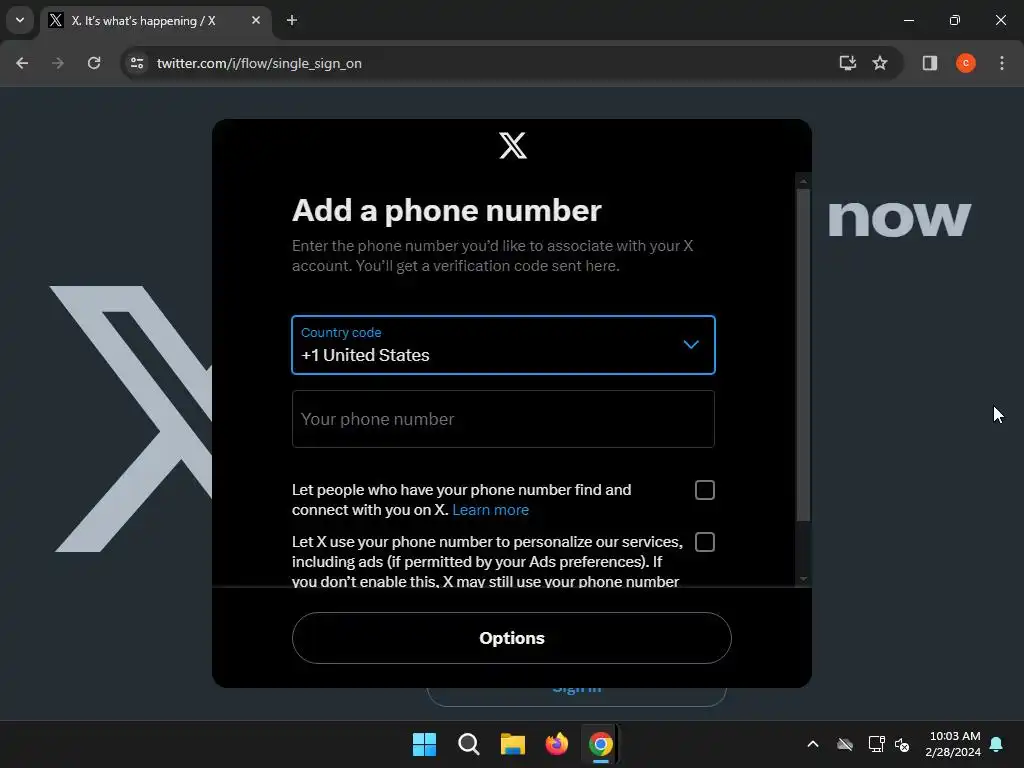Launch Firefox from taskbar
Image resolution: width=1024 pixels, height=768 pixels.
pyautogui.click(x=556, y=744)
